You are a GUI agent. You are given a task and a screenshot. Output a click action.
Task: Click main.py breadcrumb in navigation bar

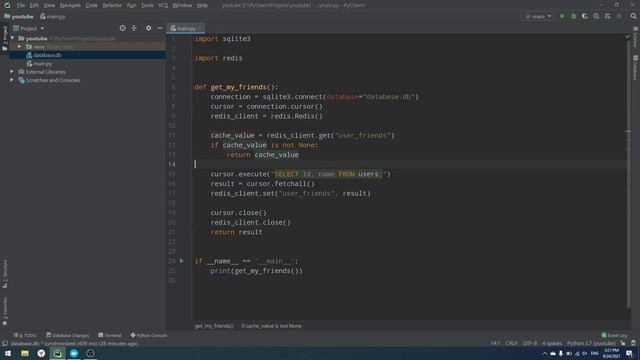53,17
